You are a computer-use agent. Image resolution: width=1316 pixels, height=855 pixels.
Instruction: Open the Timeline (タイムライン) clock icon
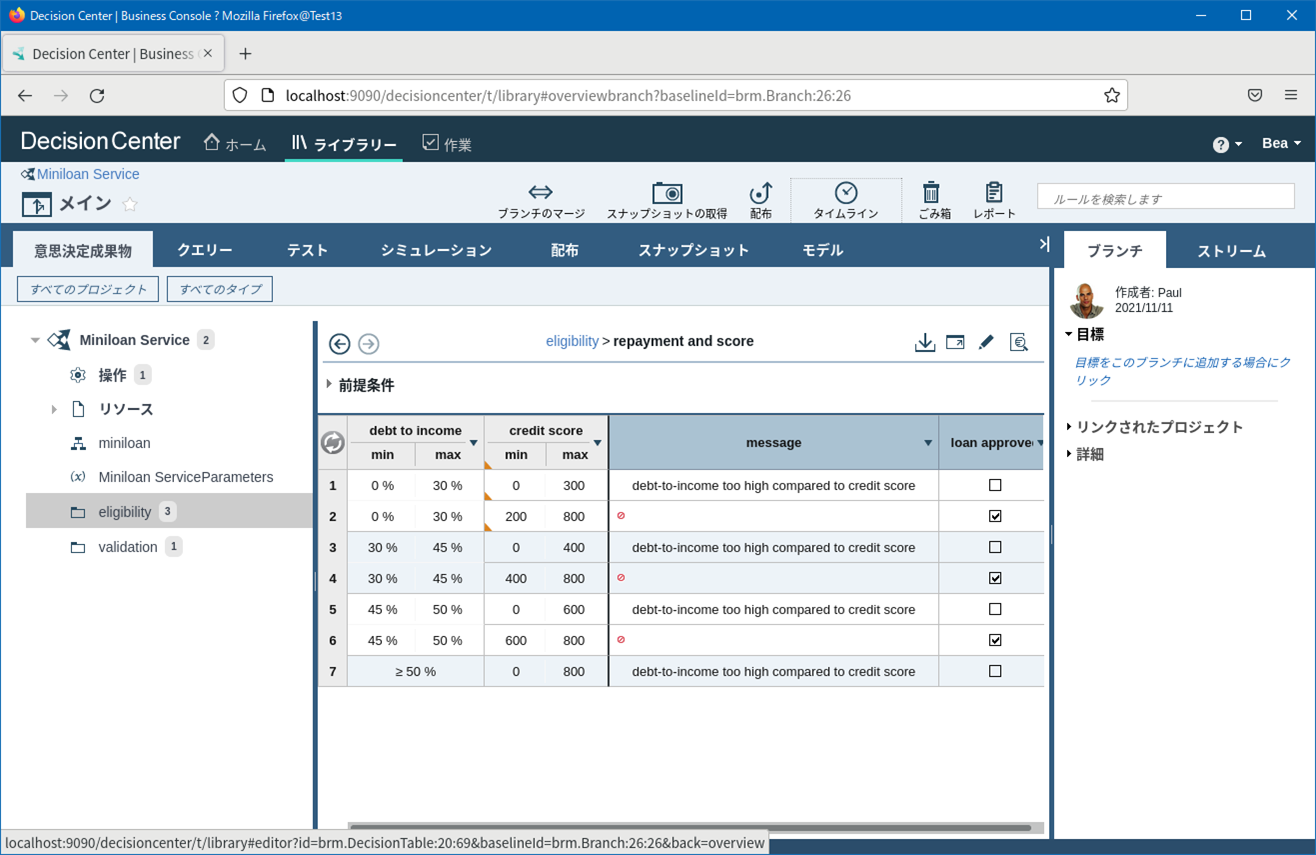click(846, 192)
